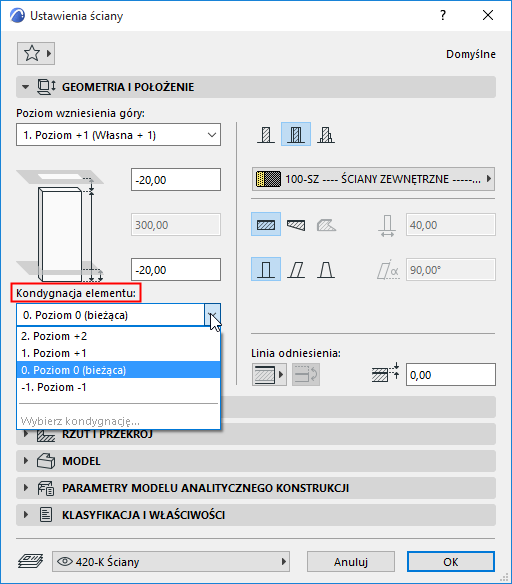The width and height of the screenshot is (512, 584).
Task: Open the 420-K Ściany layer dropdown
Action: click(171, 561)
